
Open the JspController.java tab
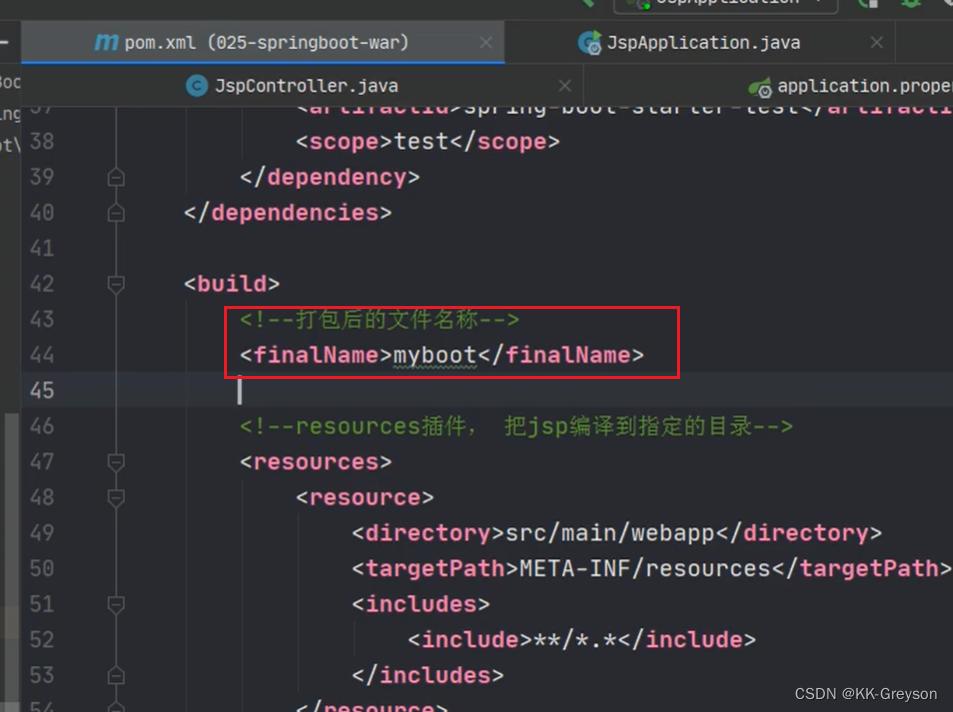[306, 86]
